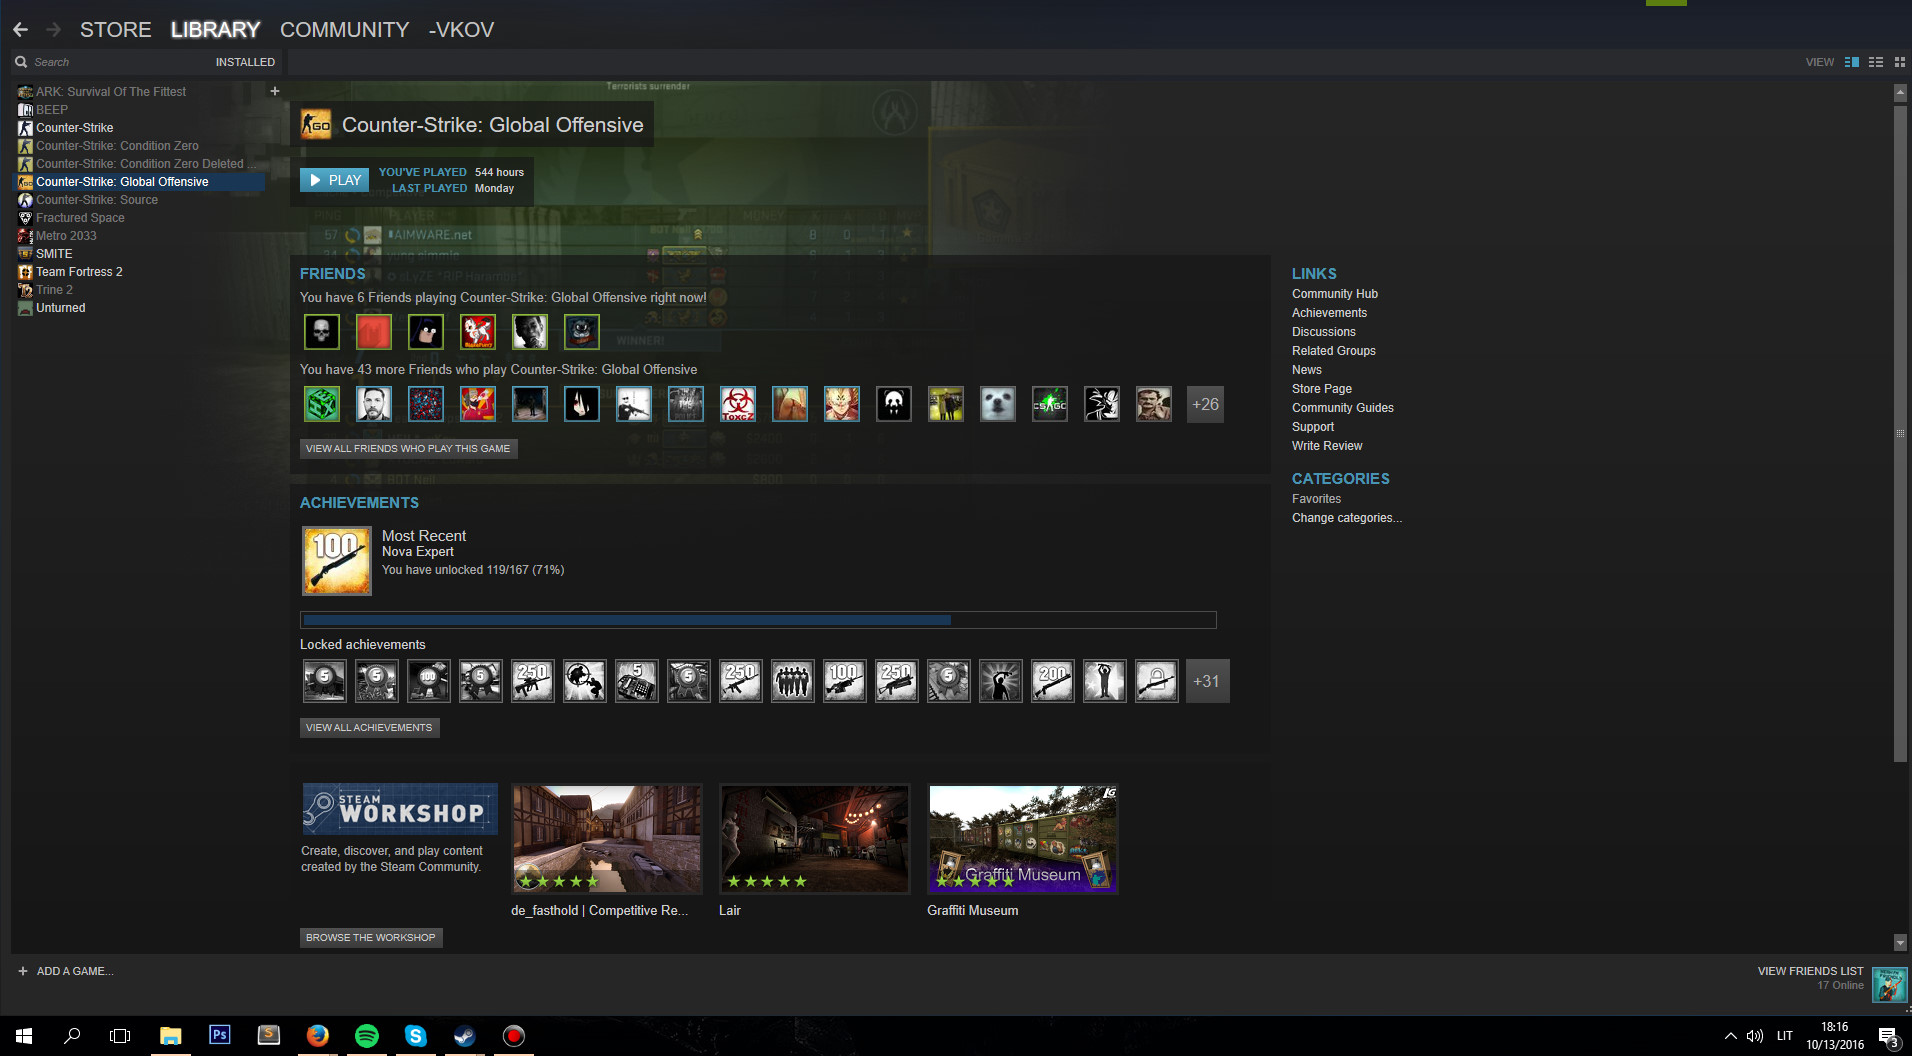Select Counter-Strike: Condition Zero Deleted entry
1912x1056 pixels.
click(140, 164)
